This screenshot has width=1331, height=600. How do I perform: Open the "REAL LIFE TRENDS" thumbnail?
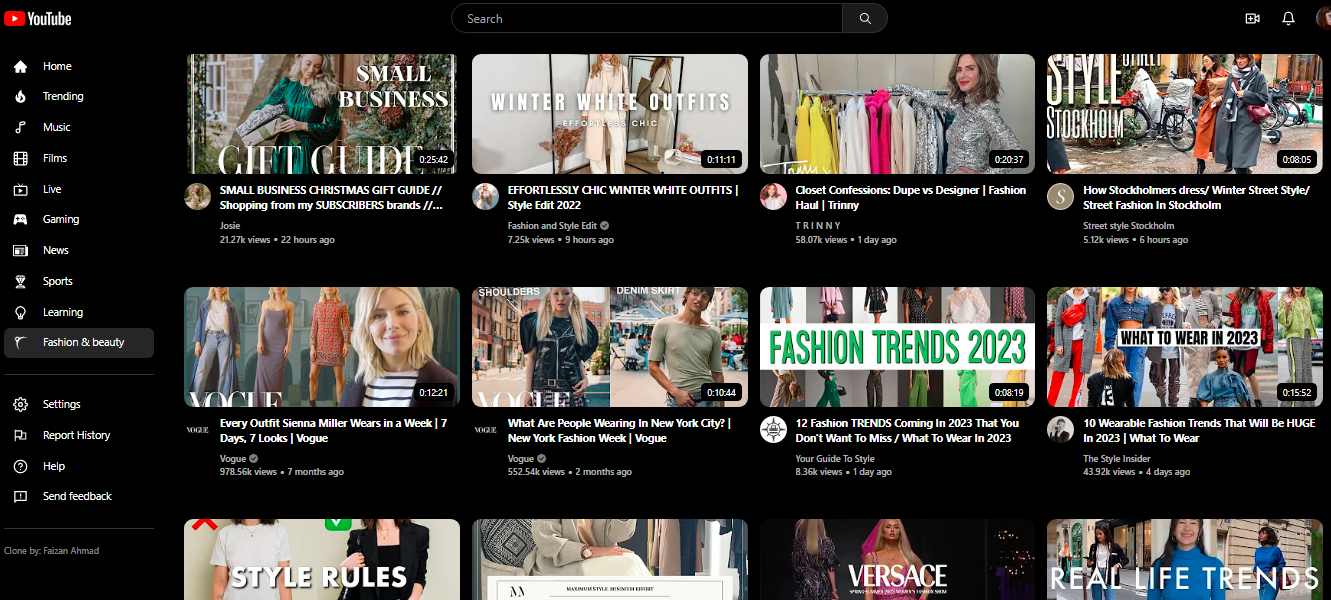[1185, 559]
